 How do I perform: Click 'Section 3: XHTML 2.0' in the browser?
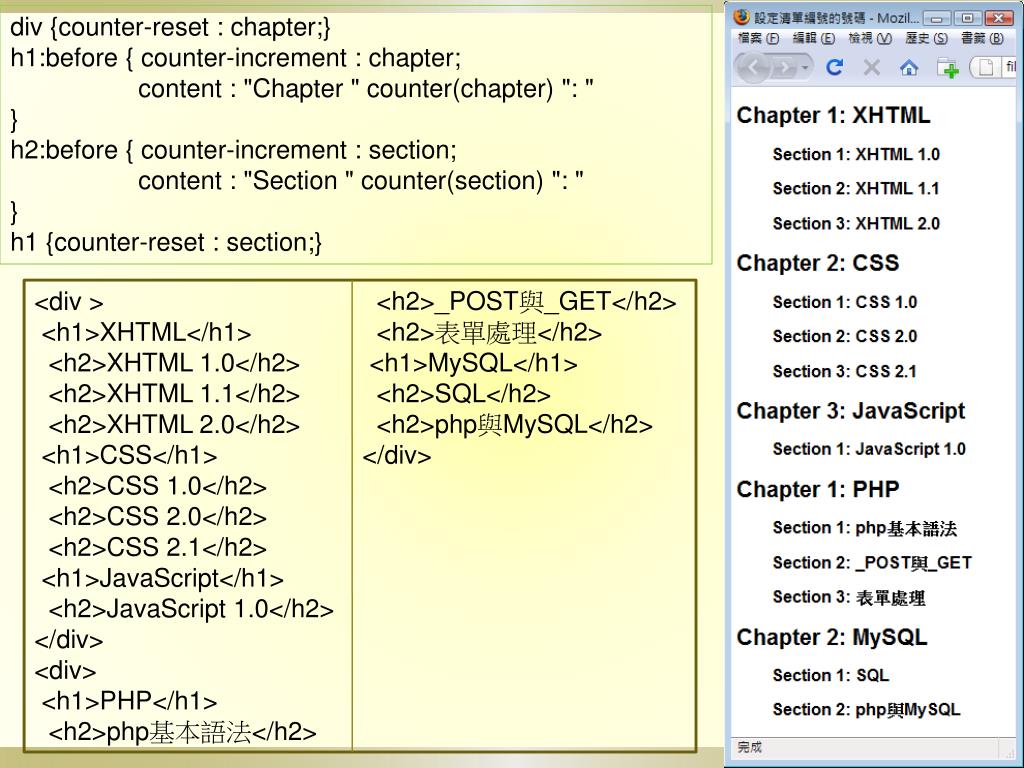856,223
